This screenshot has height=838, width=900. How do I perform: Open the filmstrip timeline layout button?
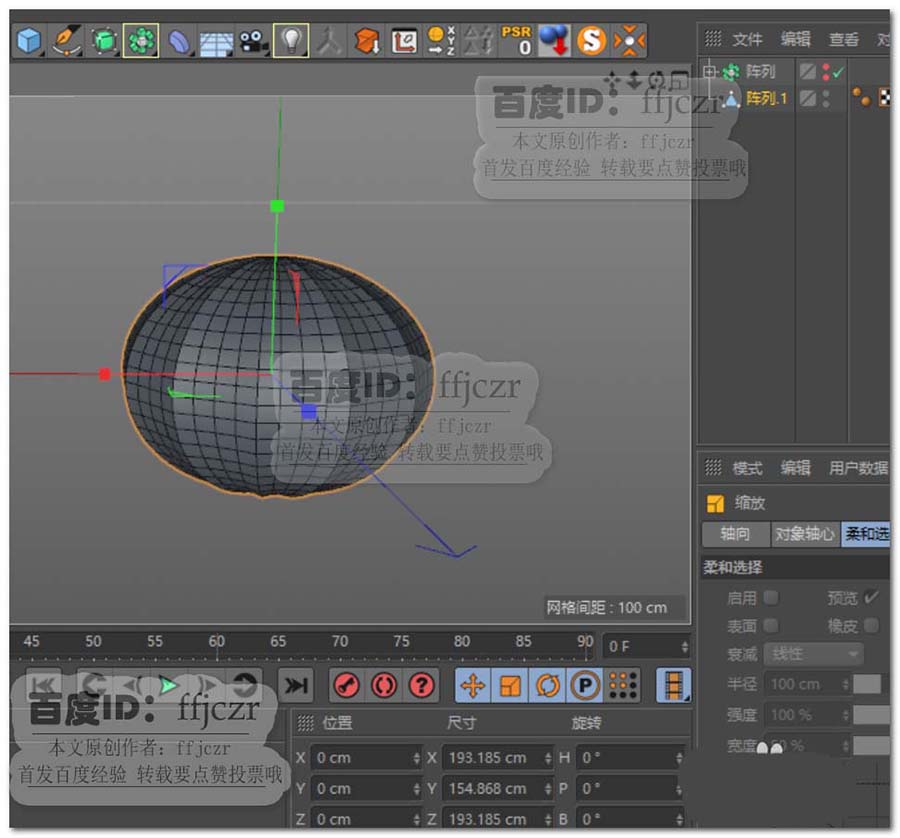(674, 685)
